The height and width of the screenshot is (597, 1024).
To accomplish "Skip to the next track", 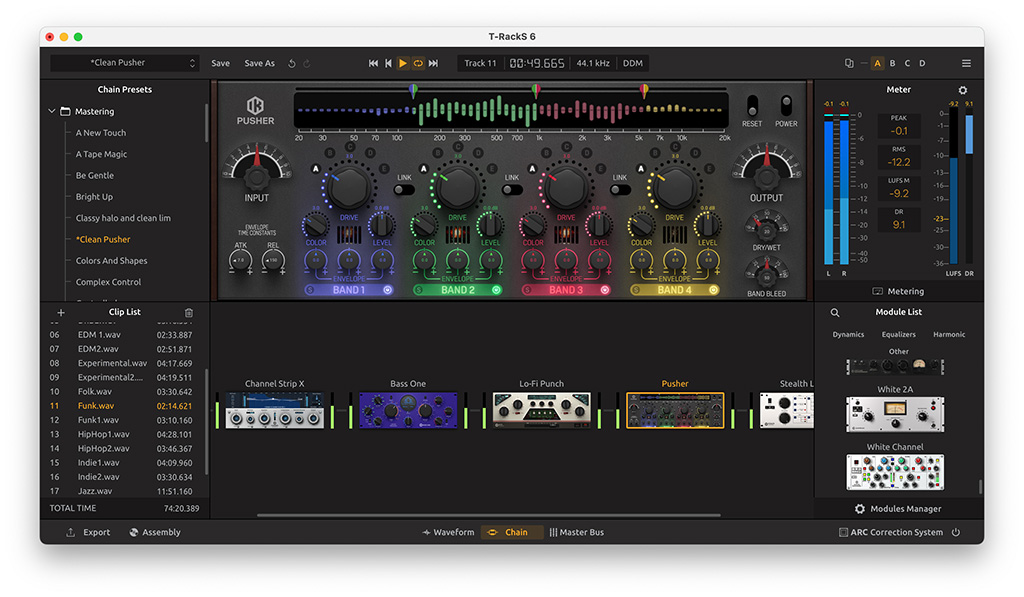I will [433, 63].
